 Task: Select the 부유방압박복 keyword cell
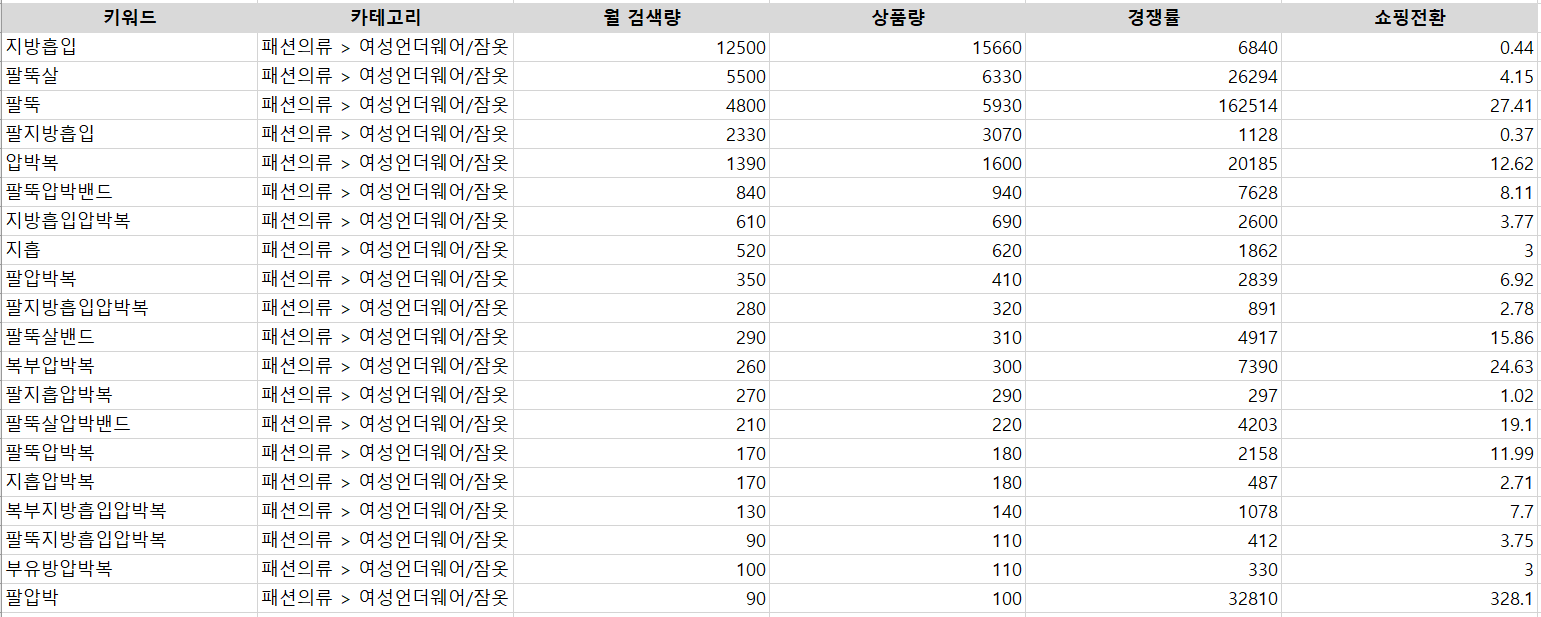click(129, 569)
